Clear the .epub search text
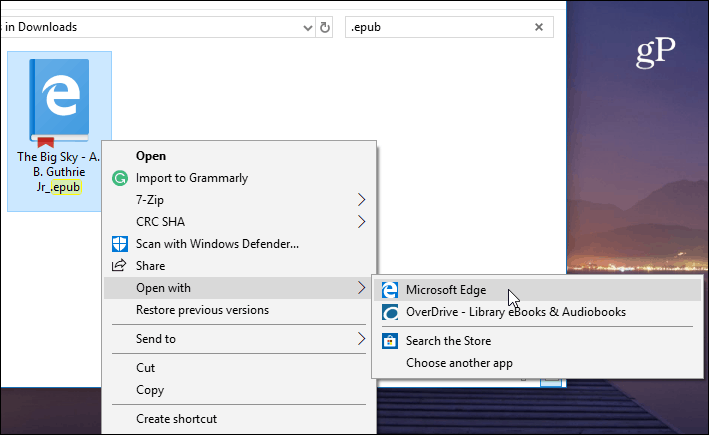 (539, 27)
